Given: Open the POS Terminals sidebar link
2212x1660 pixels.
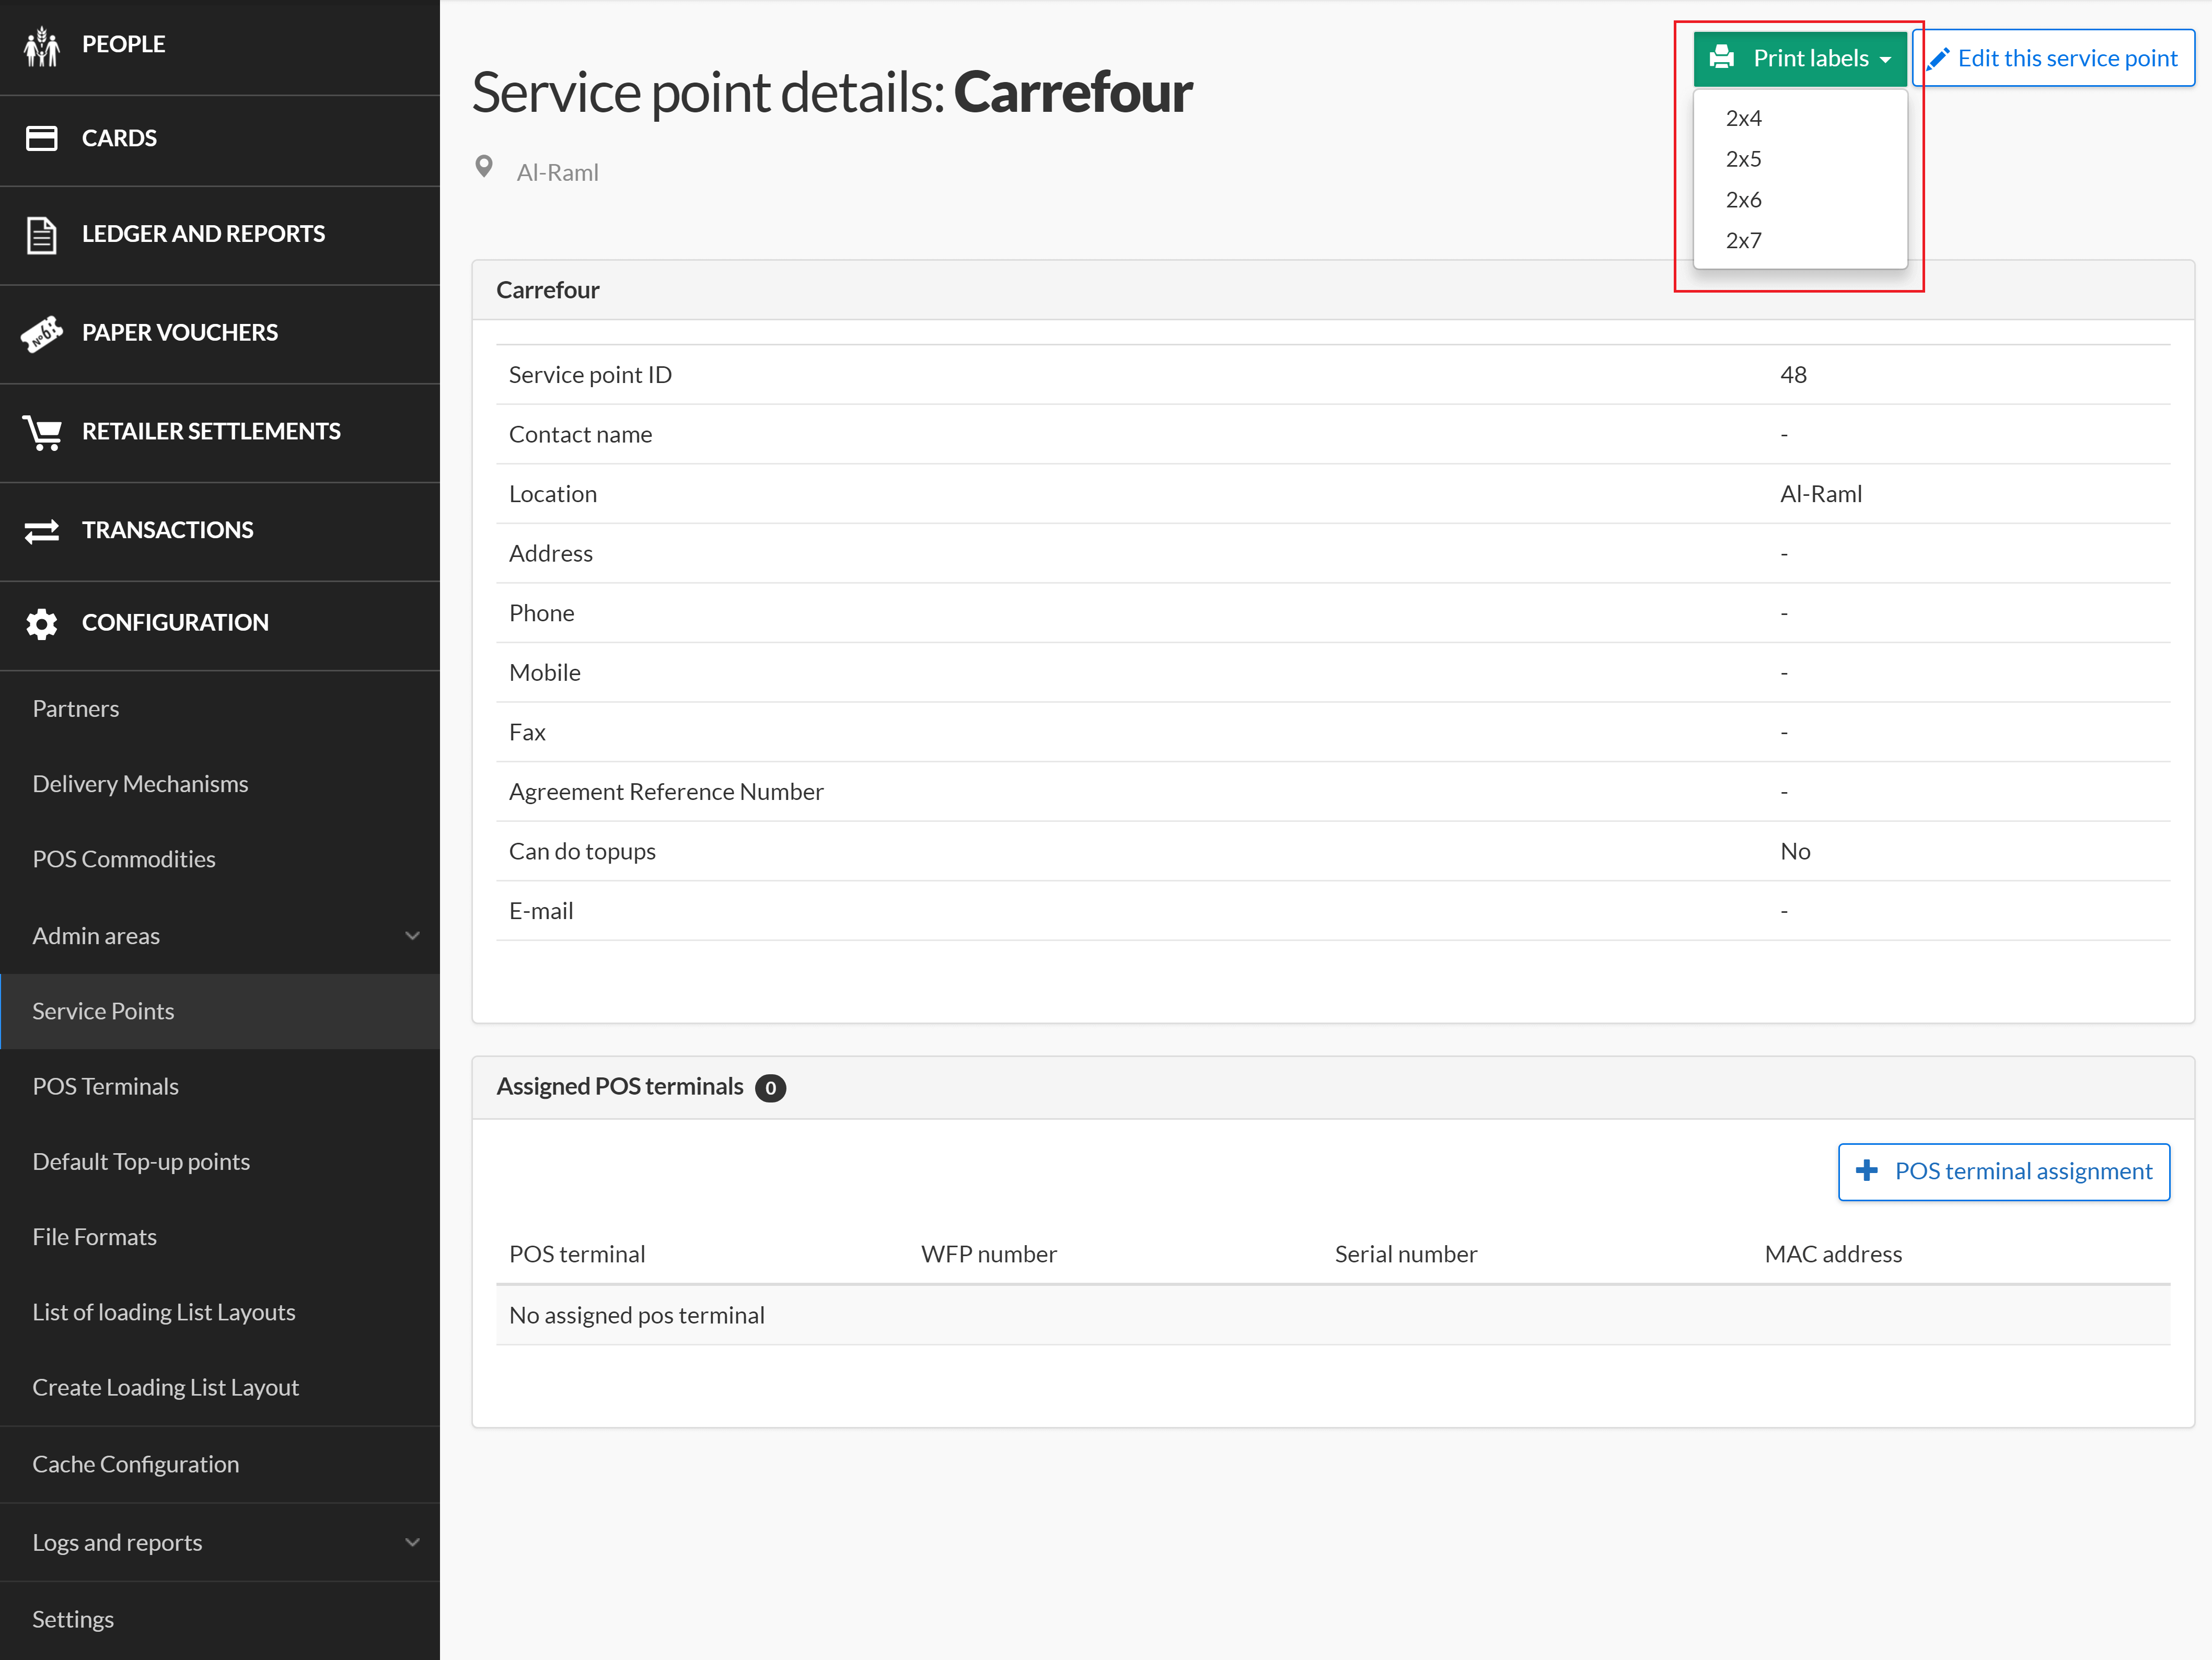Looking at the screenshot, I should 105,1086.
